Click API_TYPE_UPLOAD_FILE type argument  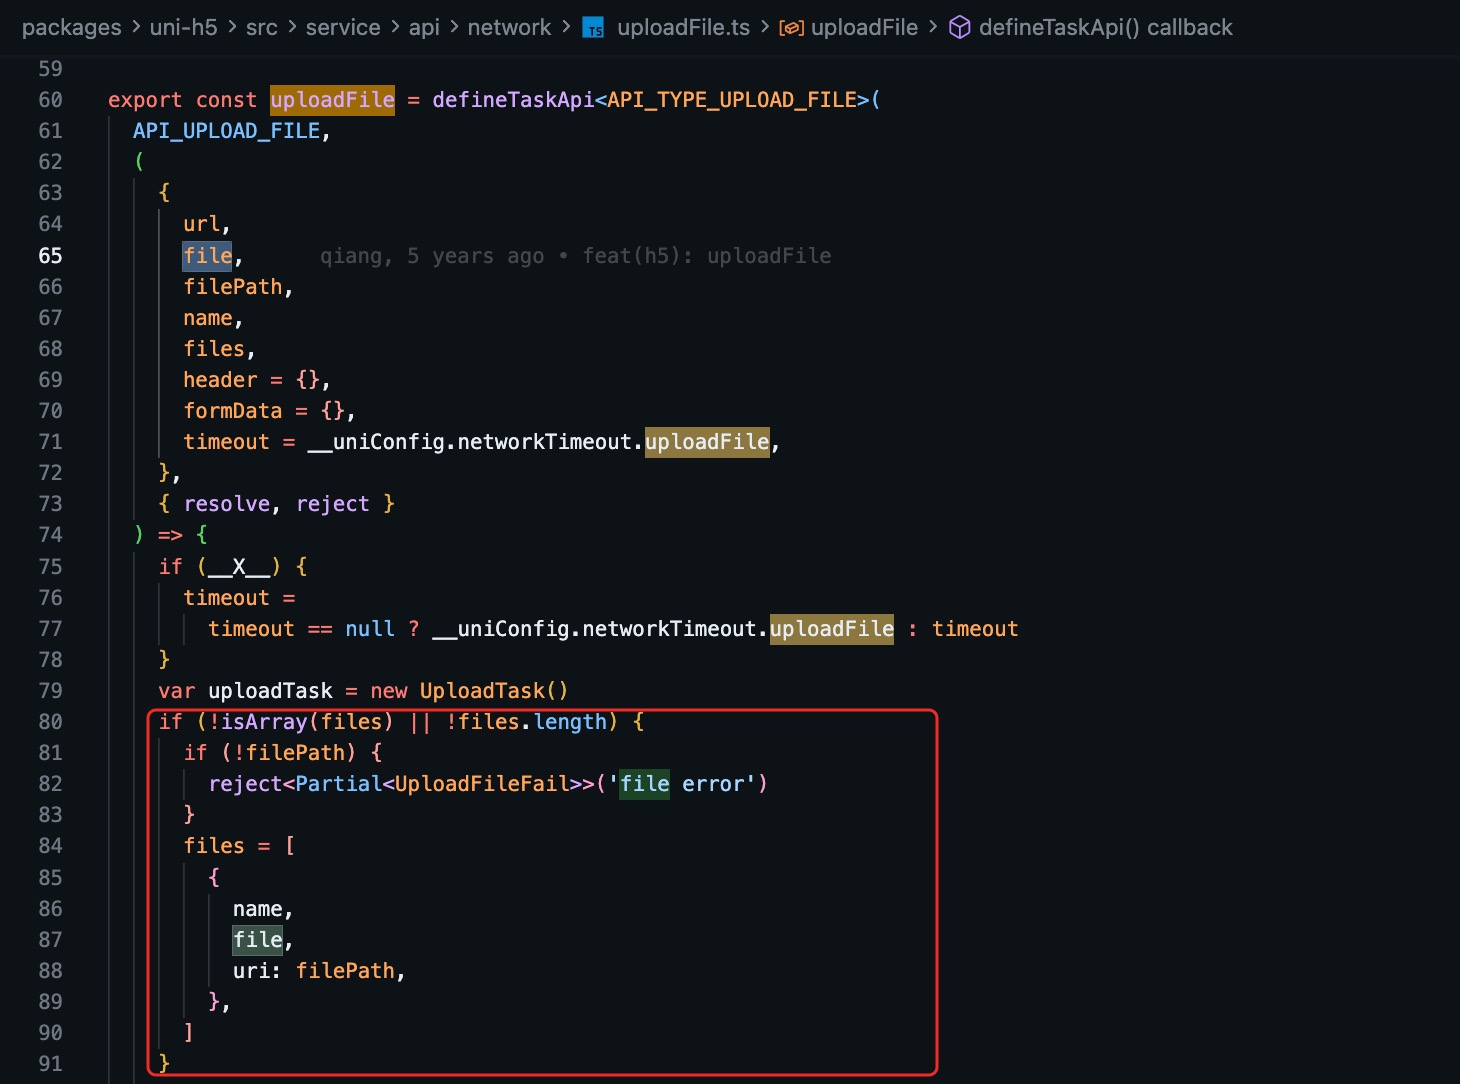pyautogui.click(x=731, y=100)
